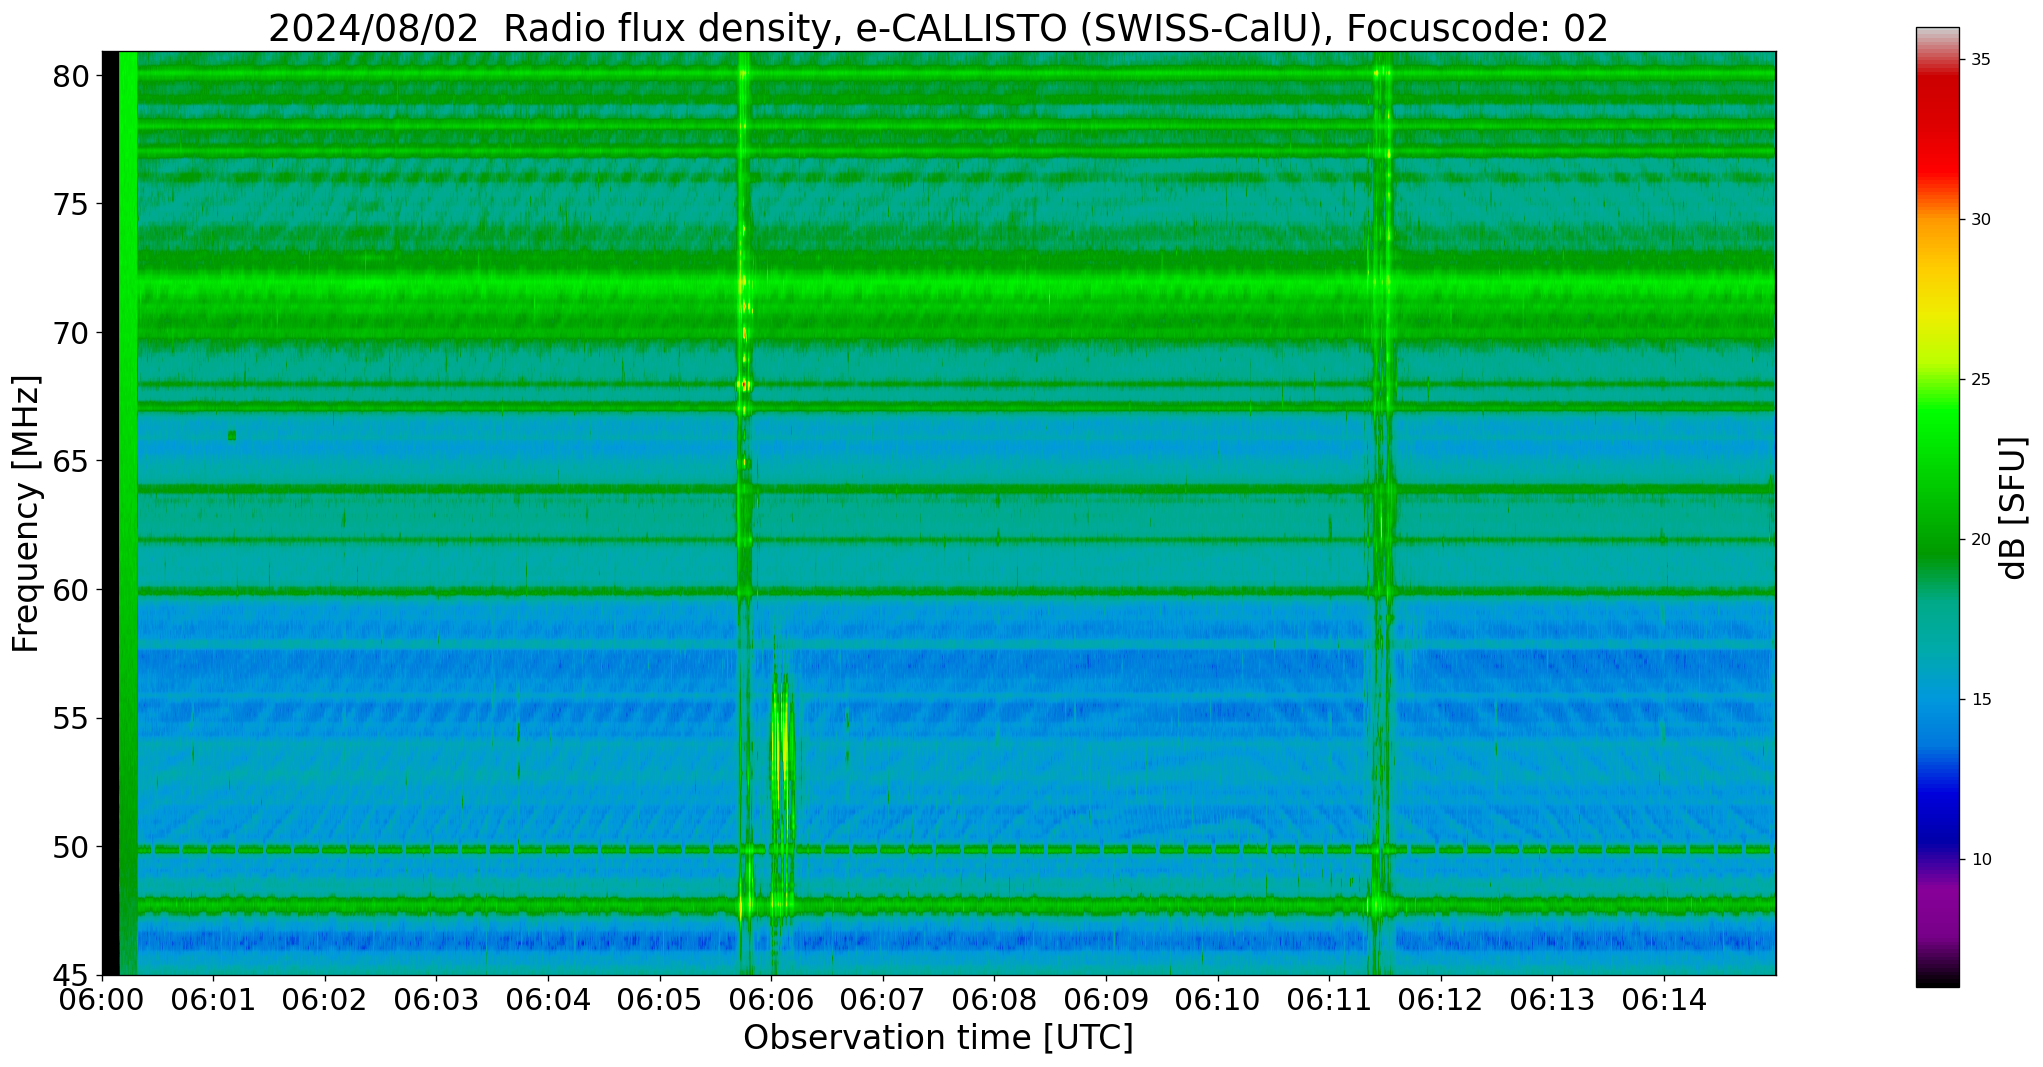
Task: Click the 06:06 time tick label
Action: click(771, 999)
